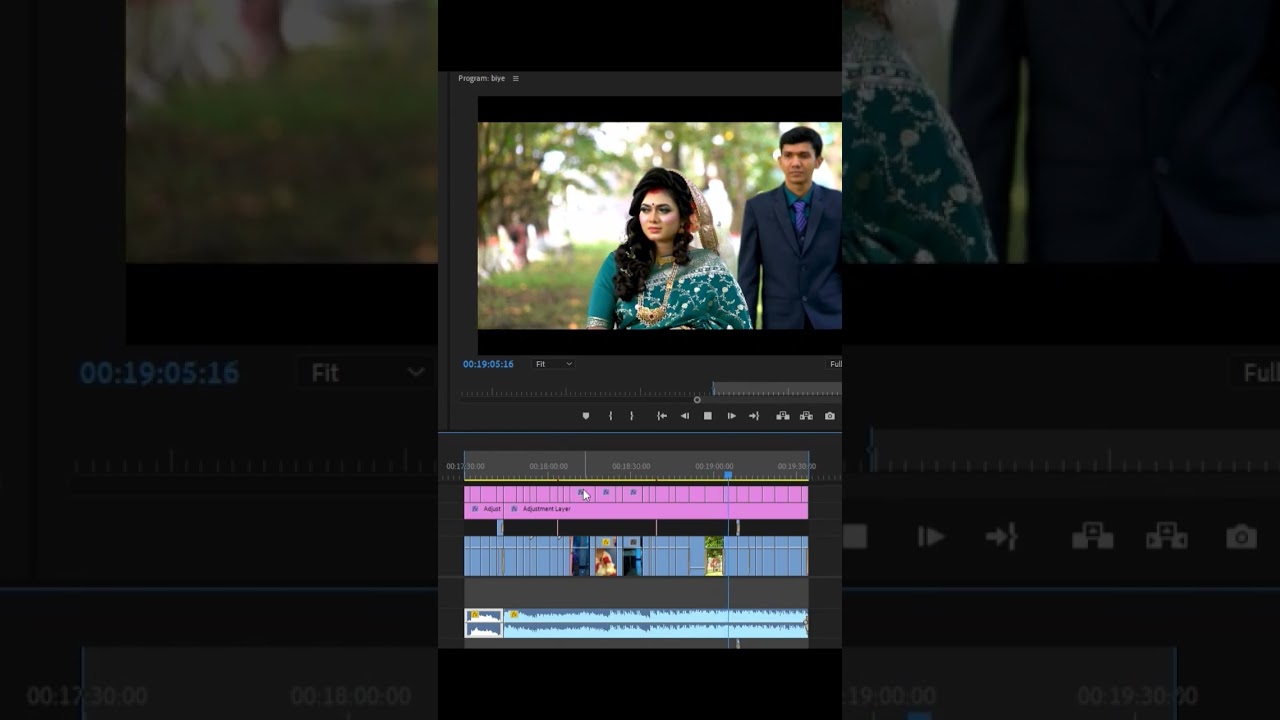This screenshot has height=720, width=1280.
Task: Click the 00:19:05:16 playhead timecode
Action: pyautogui.click(x=488, y=364)
